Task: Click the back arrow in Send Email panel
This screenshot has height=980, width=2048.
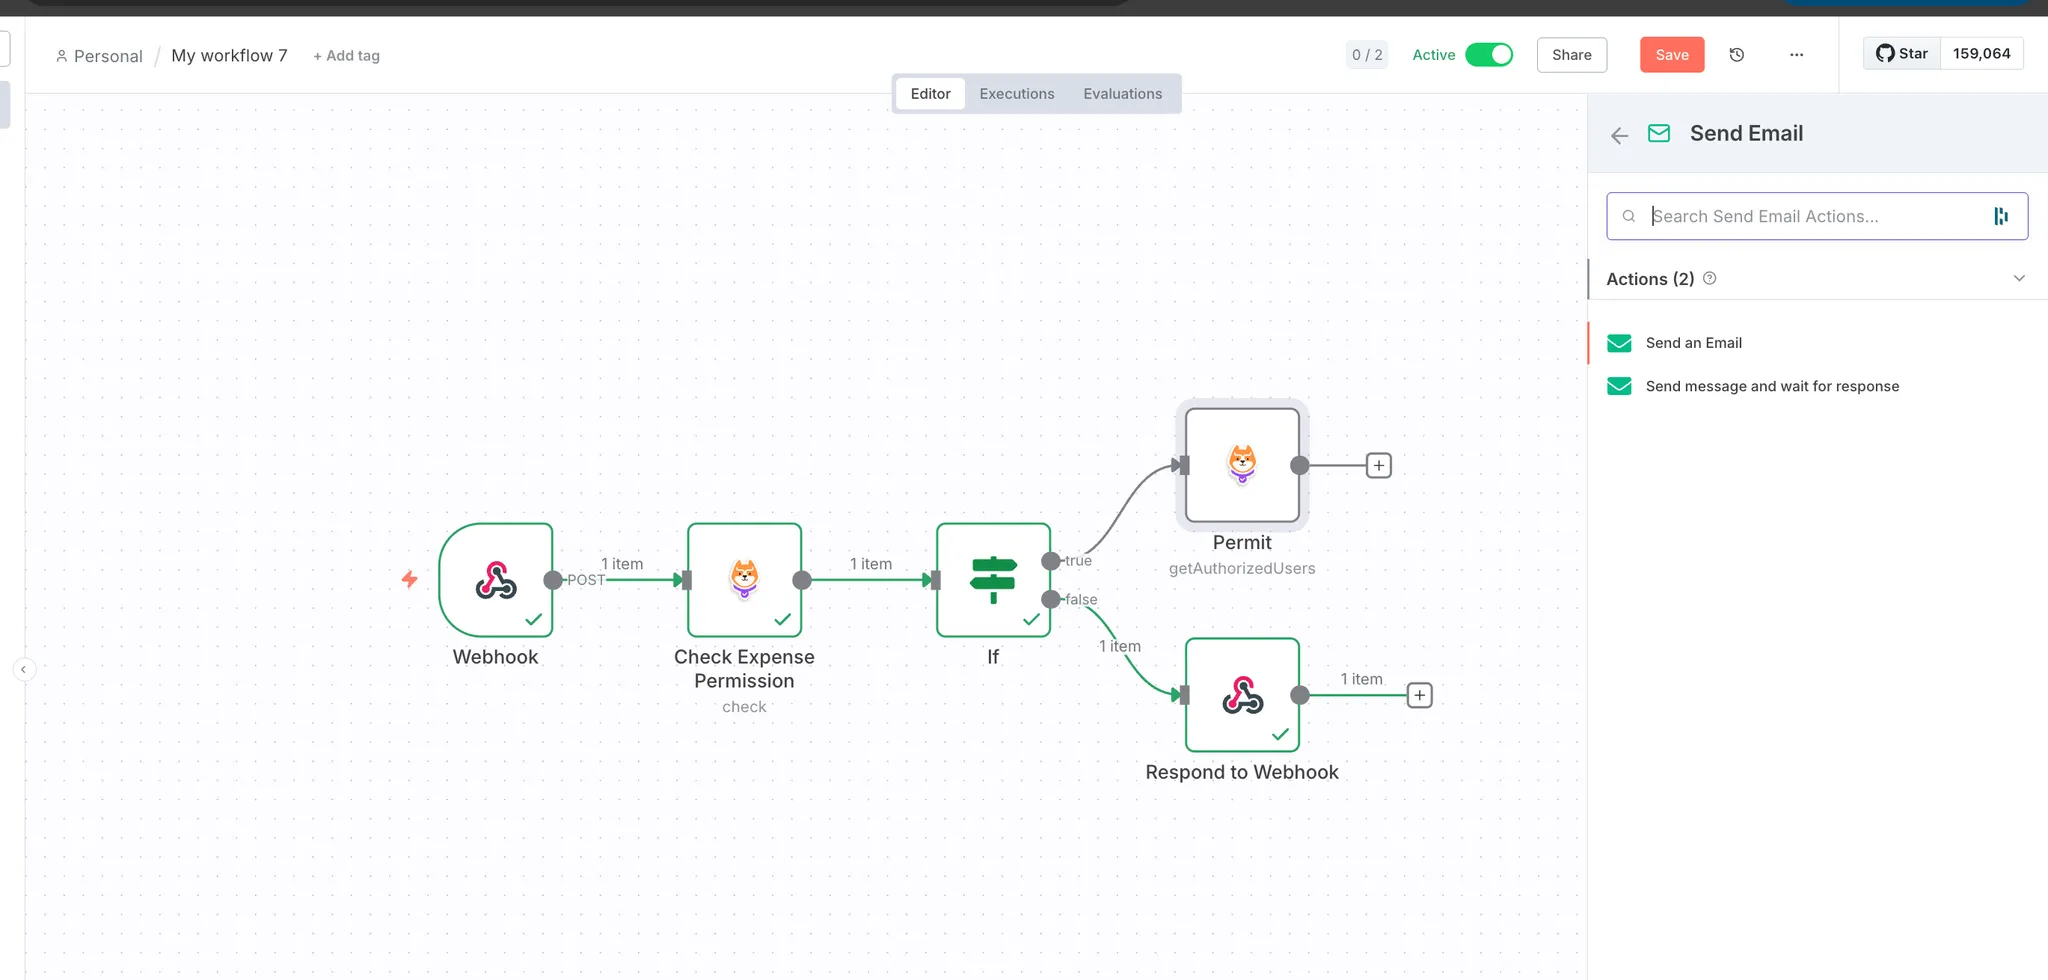Action: [x=1620, y=135]
